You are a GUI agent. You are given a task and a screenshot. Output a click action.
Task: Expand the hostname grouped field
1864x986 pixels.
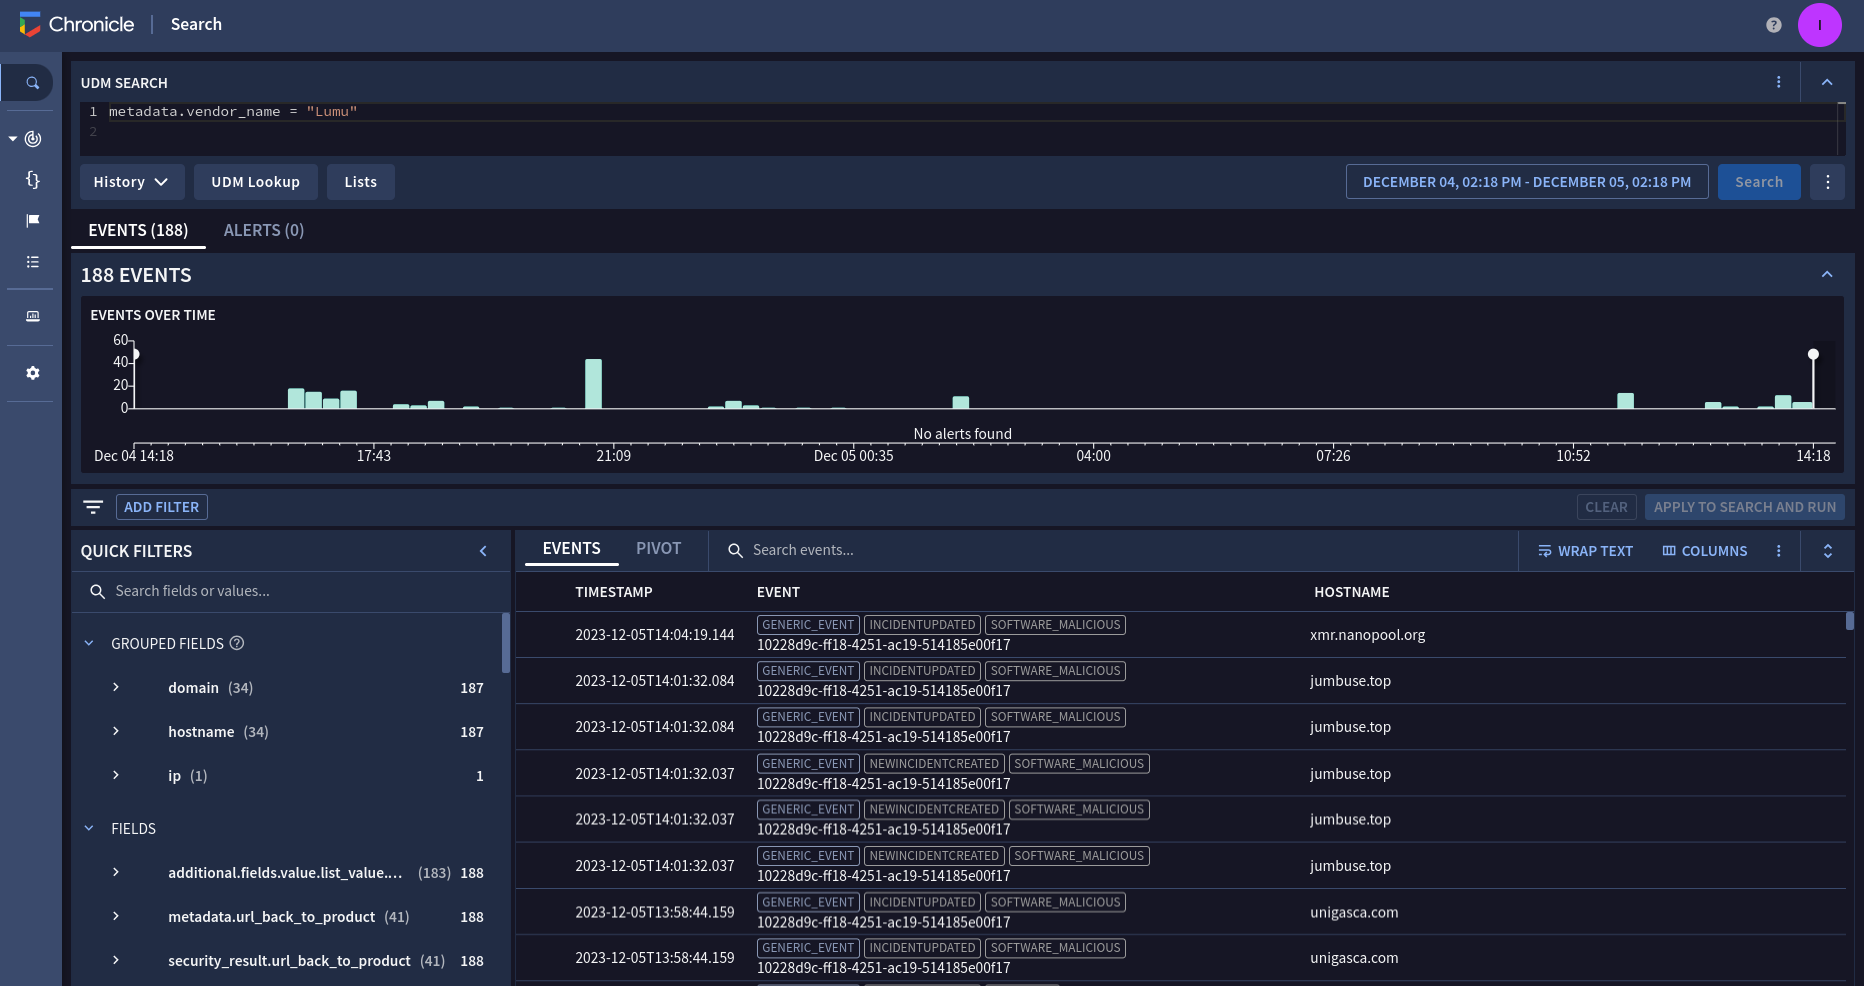point(116,732)
